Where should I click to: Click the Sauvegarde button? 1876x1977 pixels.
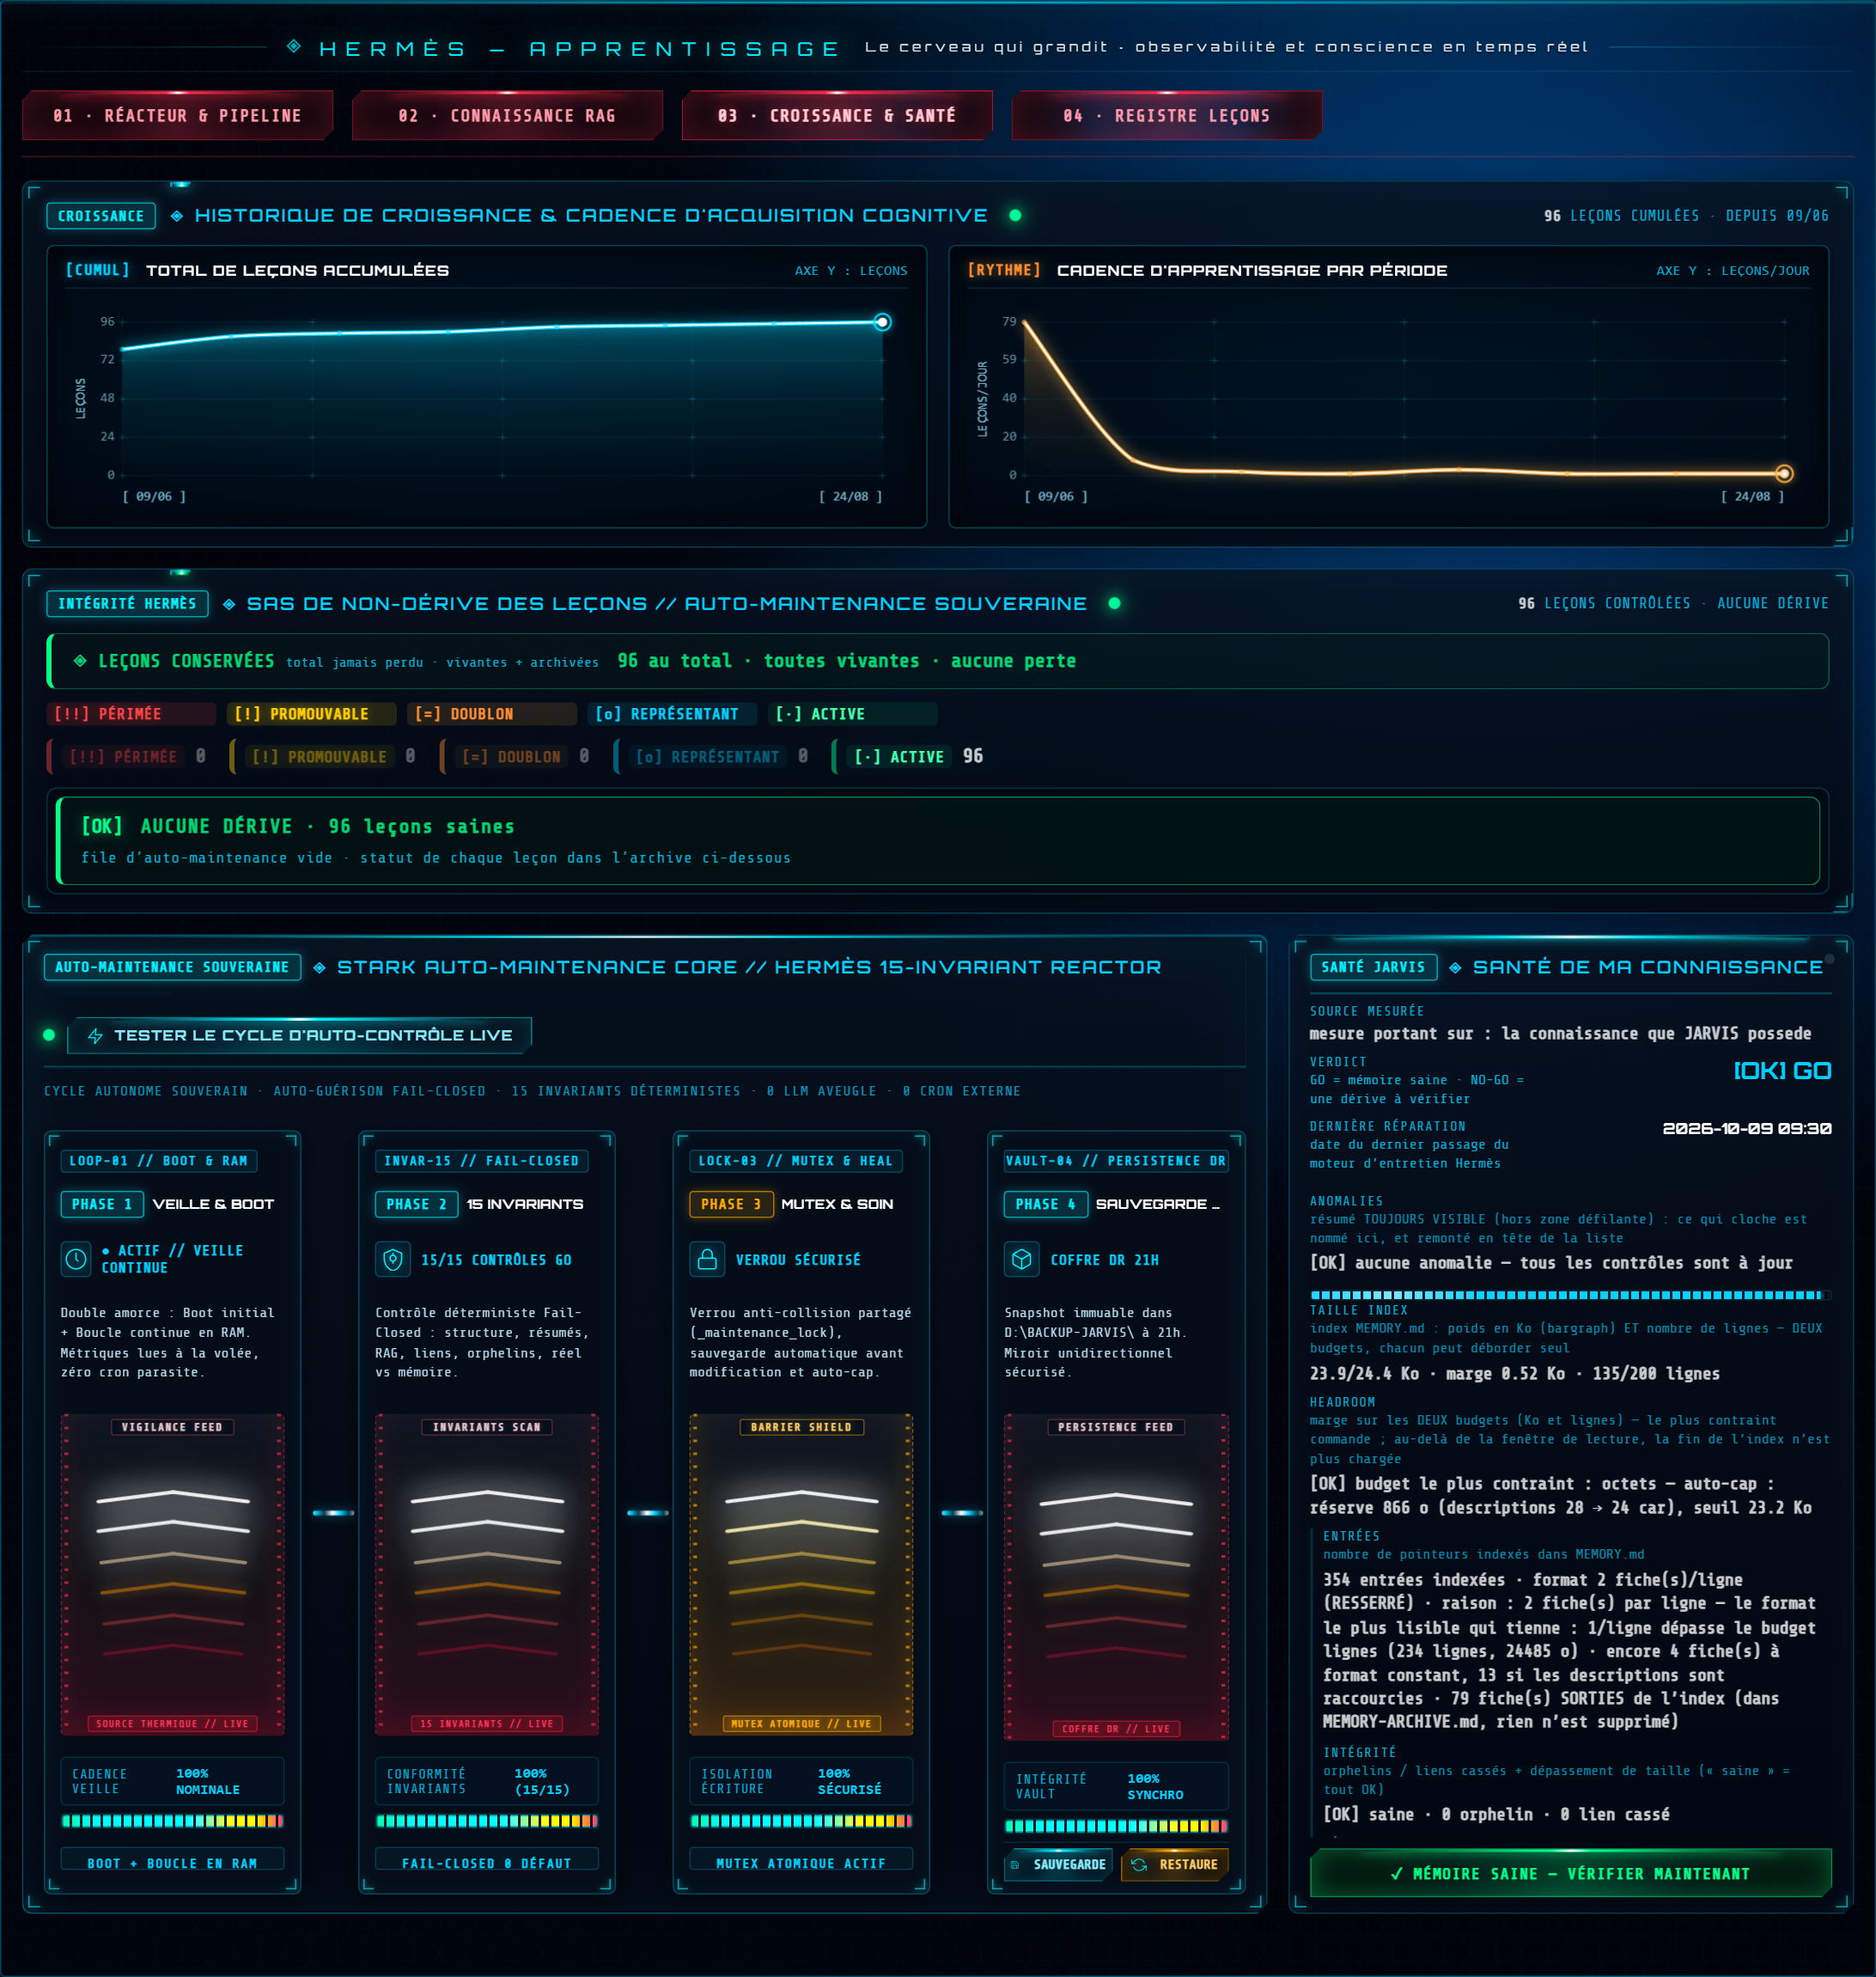pyautogui.click(x=1058, y=1864)
